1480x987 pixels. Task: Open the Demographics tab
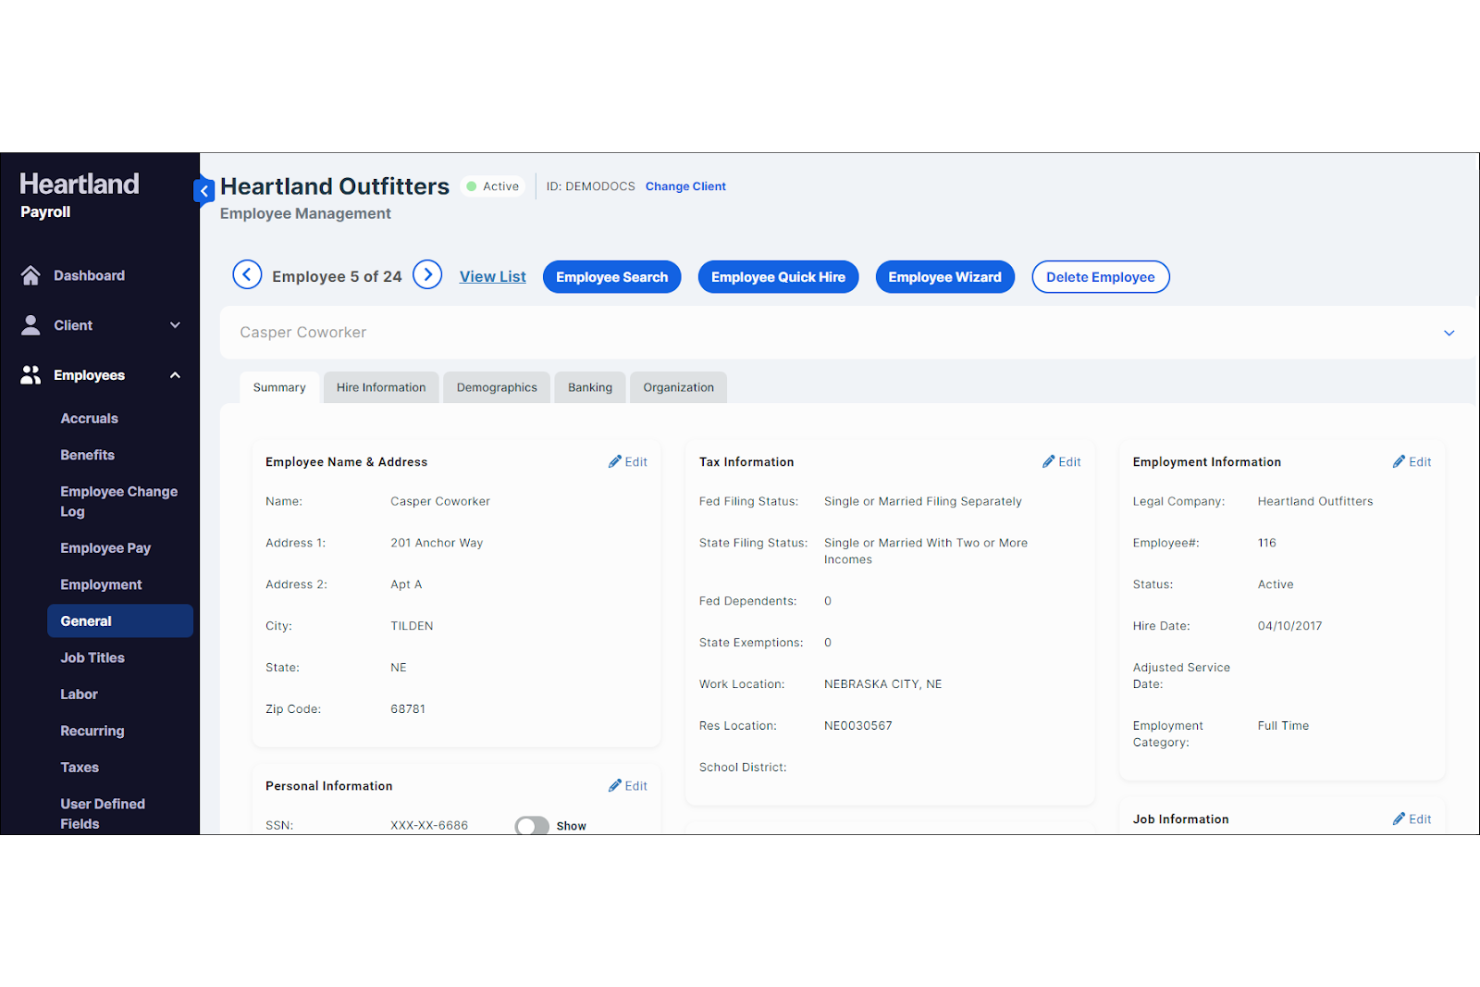[497, 387]
